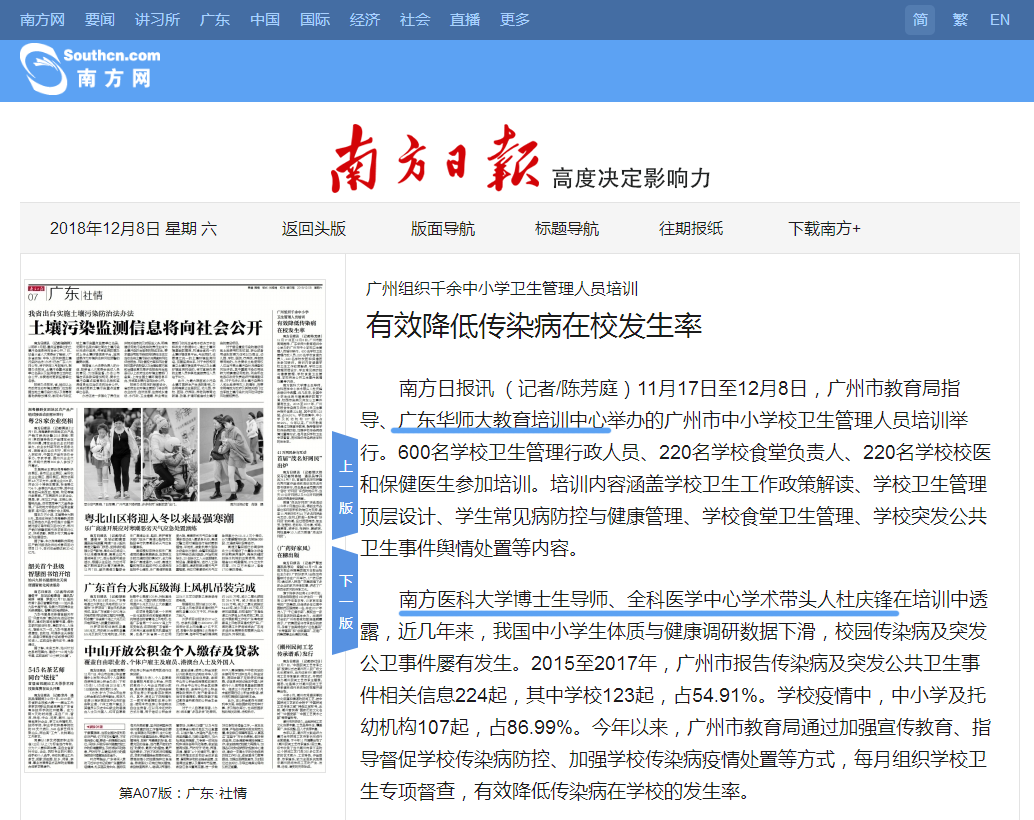The height and width of the screenshot is (820, 1034).
Task: Open the 社会 navigation item
Action: [415, 20]
